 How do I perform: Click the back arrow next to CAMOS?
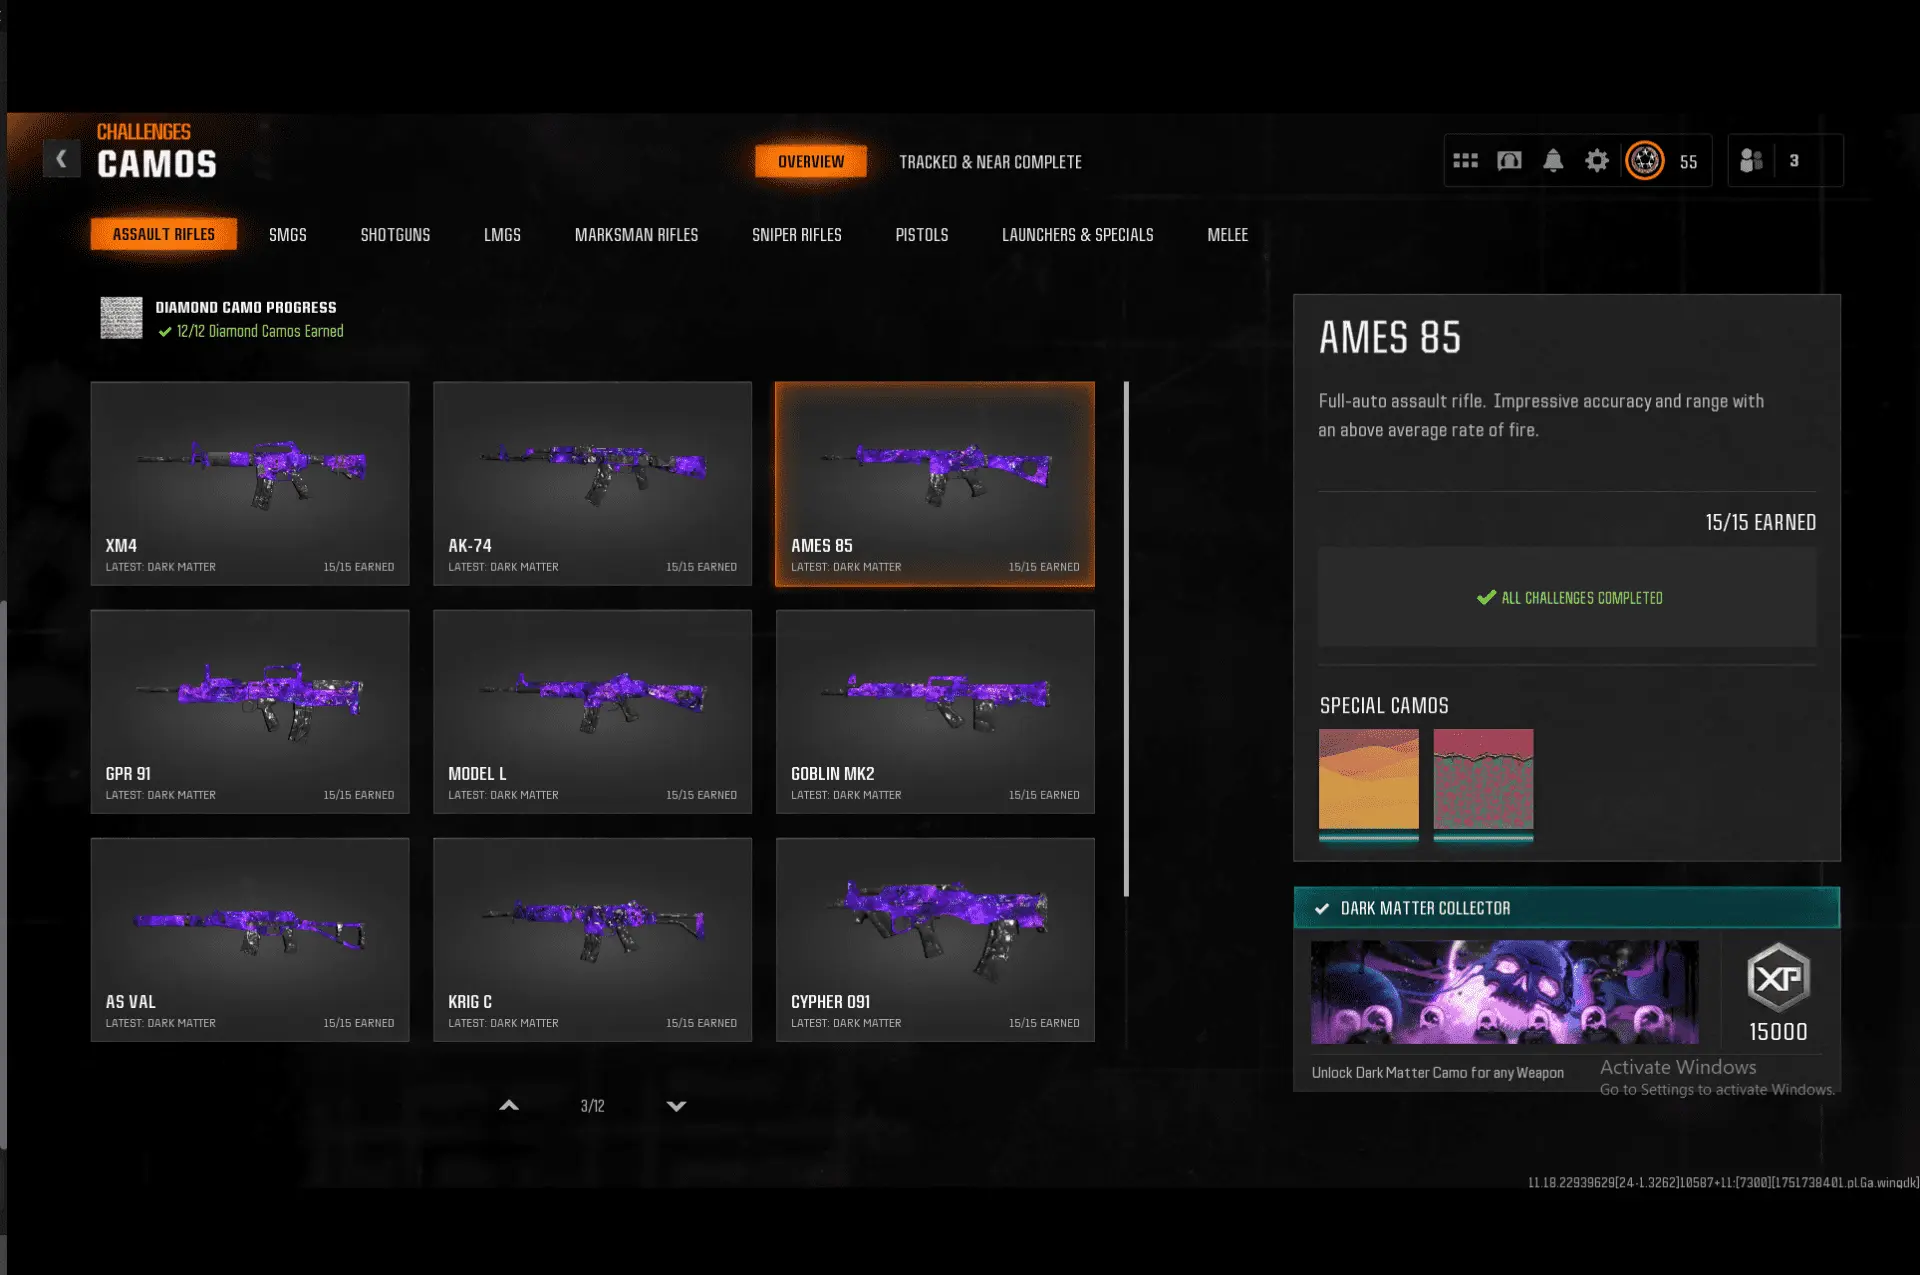point(61,159)
